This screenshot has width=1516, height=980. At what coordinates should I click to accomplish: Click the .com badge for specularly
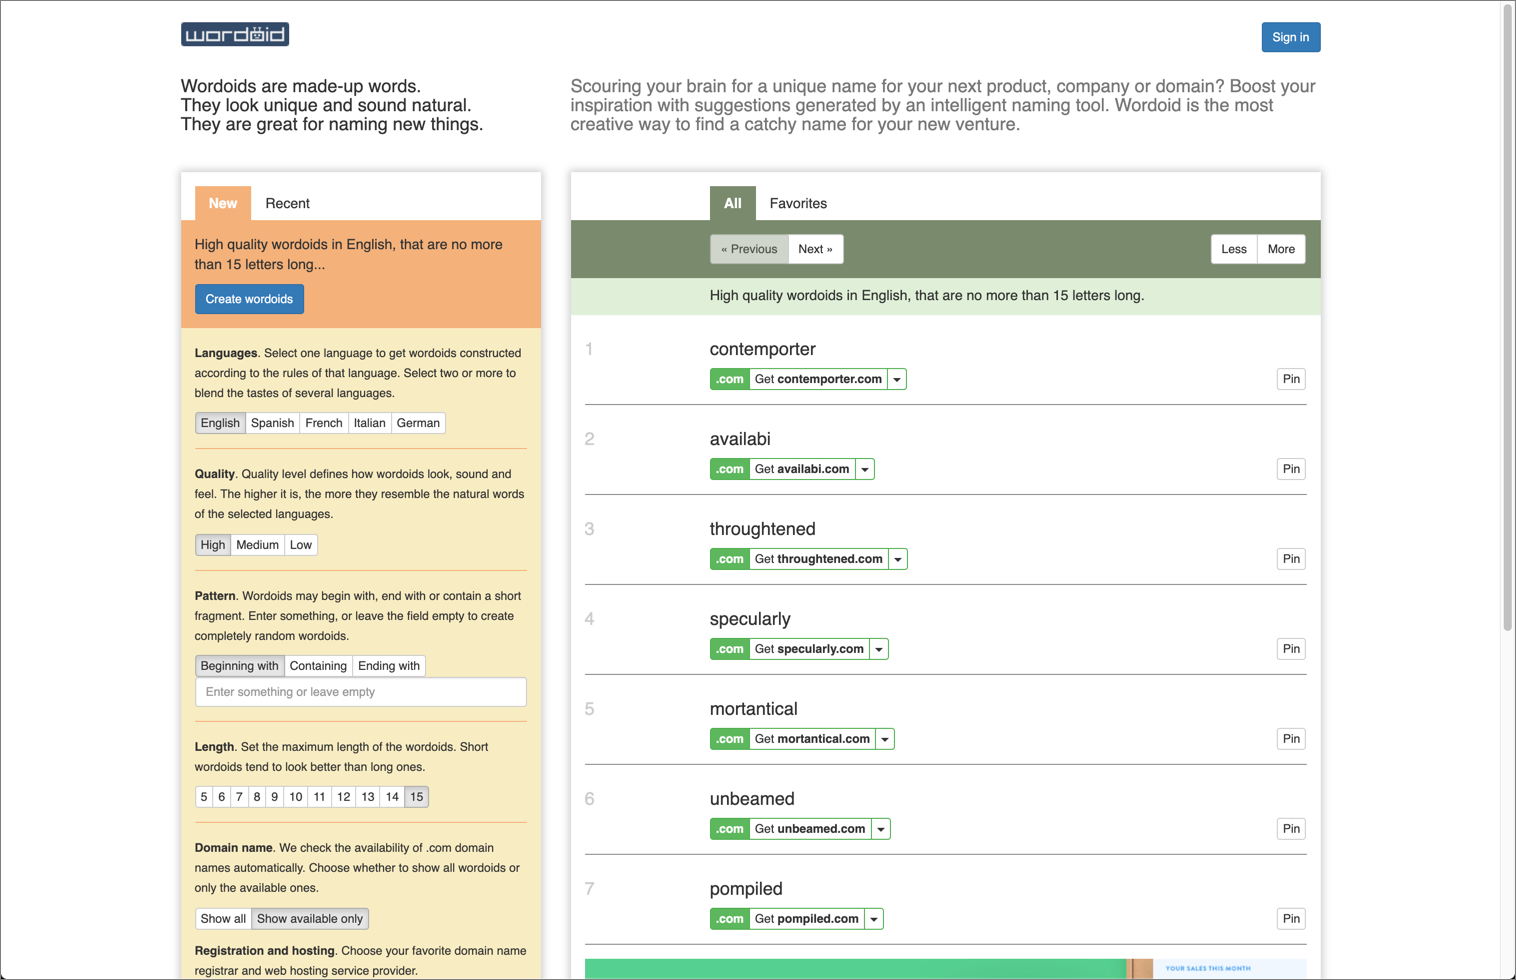tap(729, 649)
